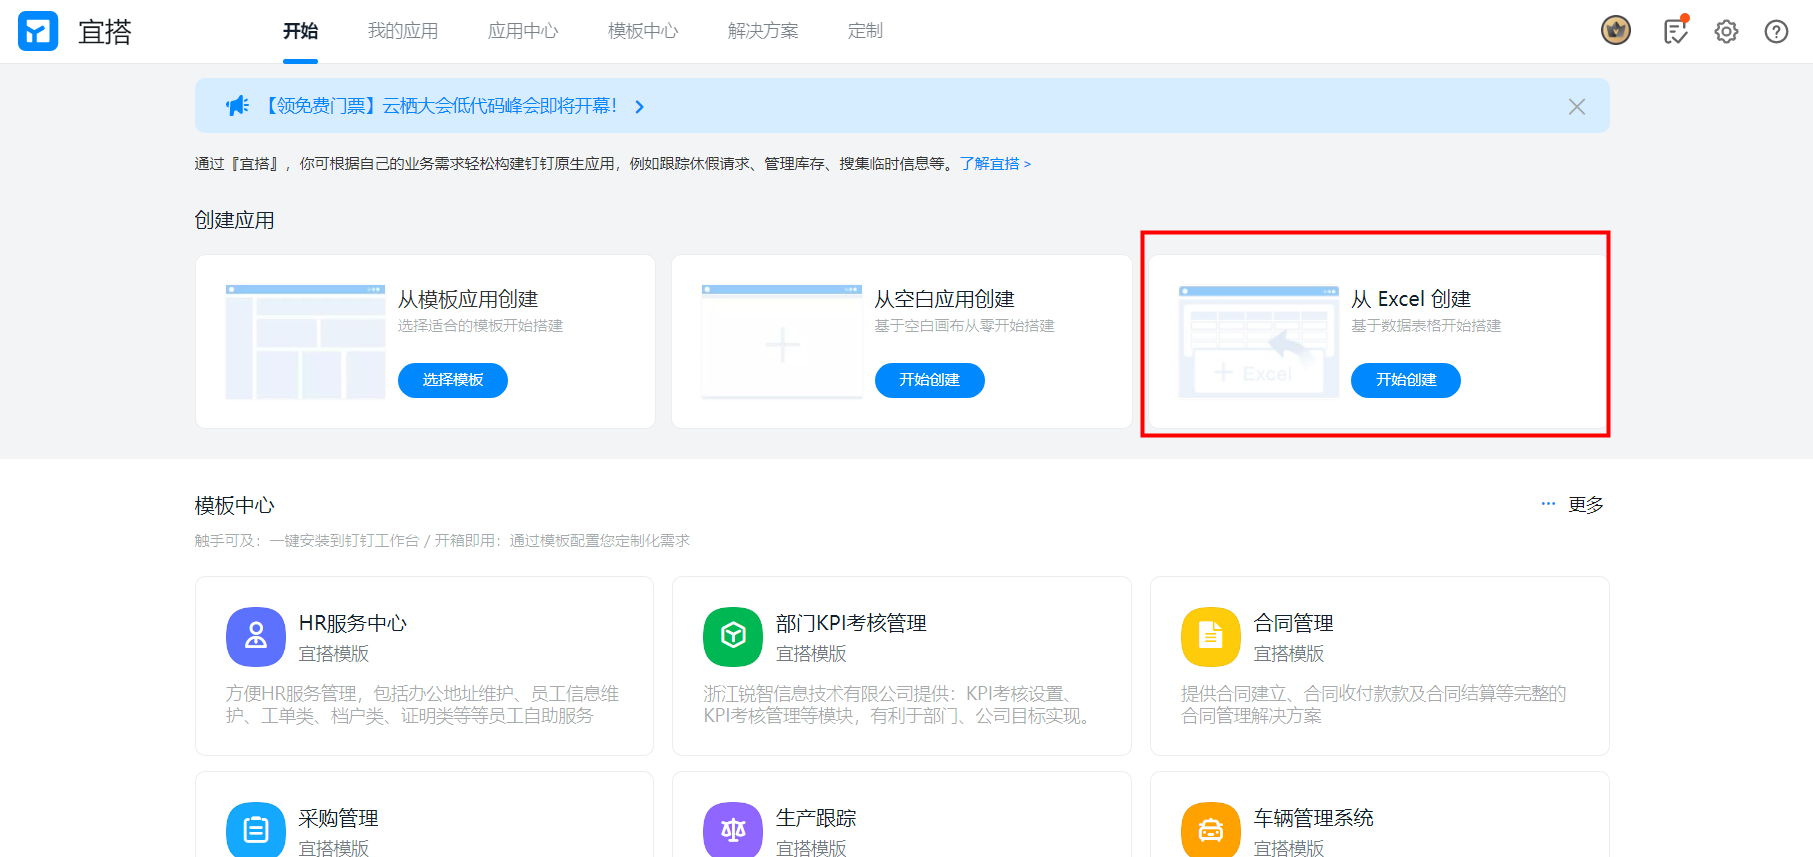Click the ellipsis icon beside 更多

(x=1548, y=504)
